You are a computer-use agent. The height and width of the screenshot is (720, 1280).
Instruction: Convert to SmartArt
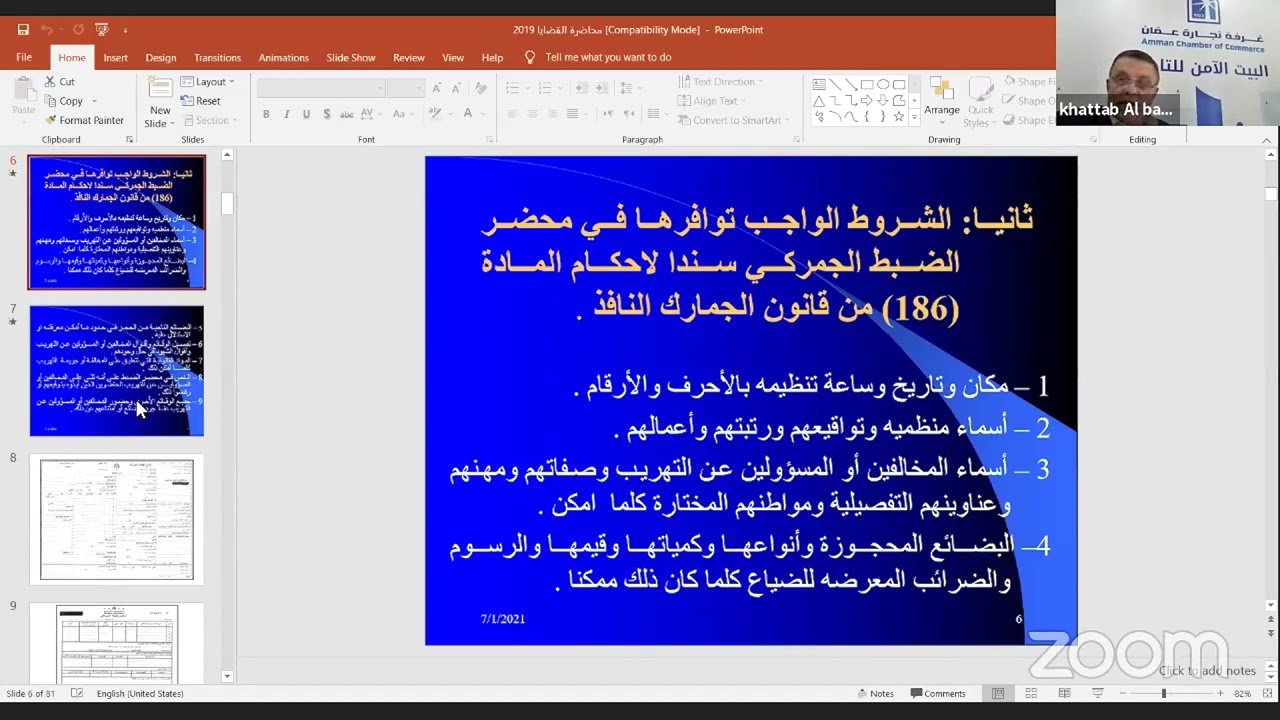734,120
